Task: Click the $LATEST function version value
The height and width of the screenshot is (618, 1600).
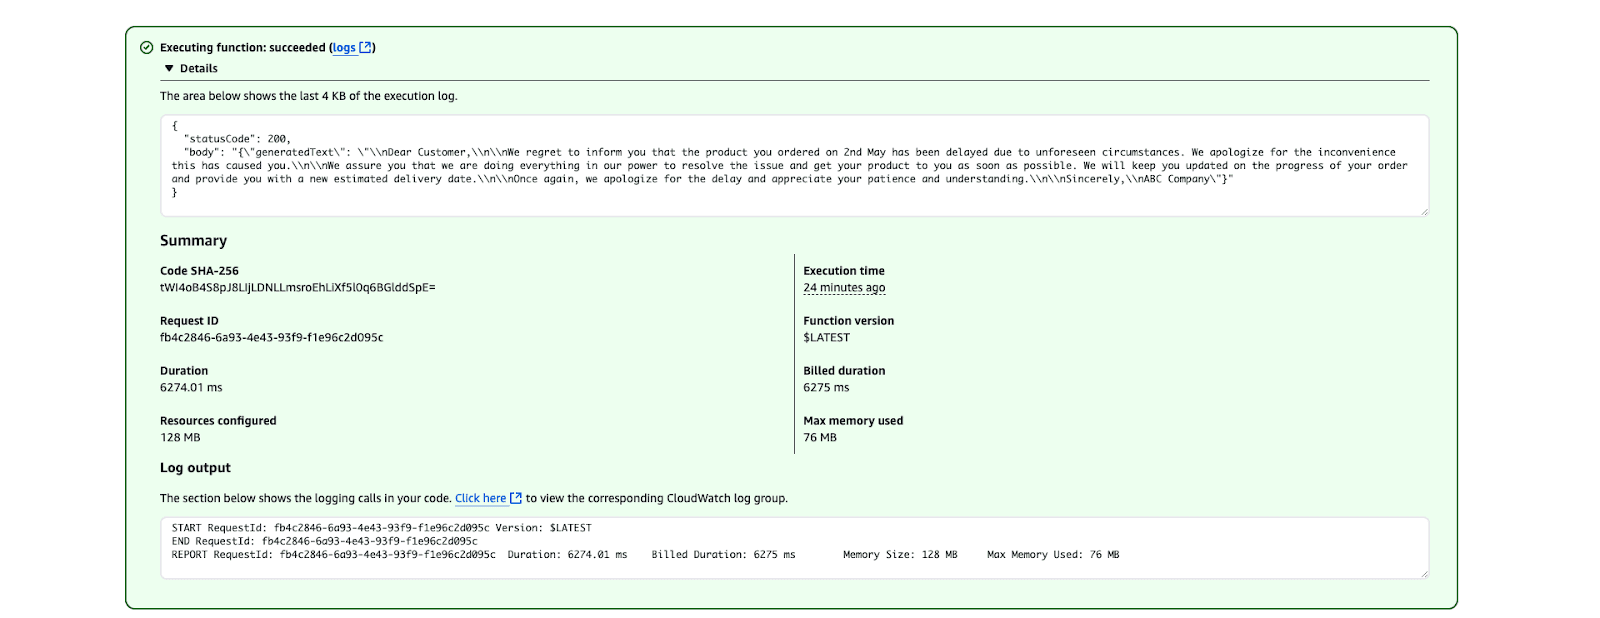Action: coord(826,338)
